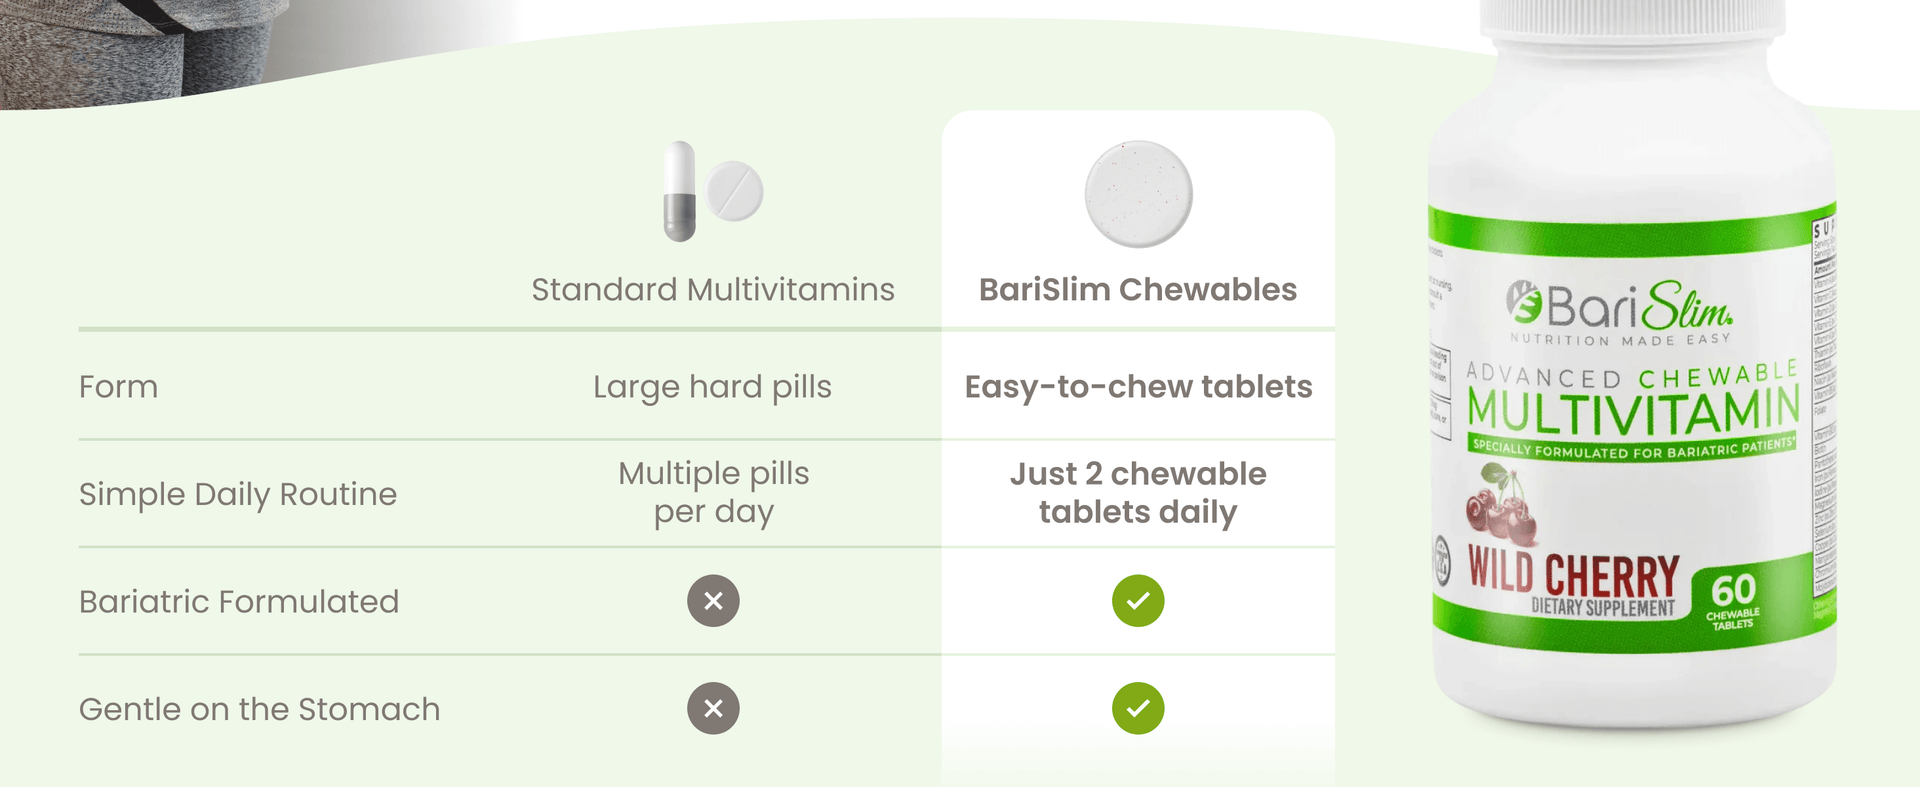The height and width of the screenshot is (787, 1920).
Task: Click the BariSlim logo on the bottle
Action: pos(1619,307)
